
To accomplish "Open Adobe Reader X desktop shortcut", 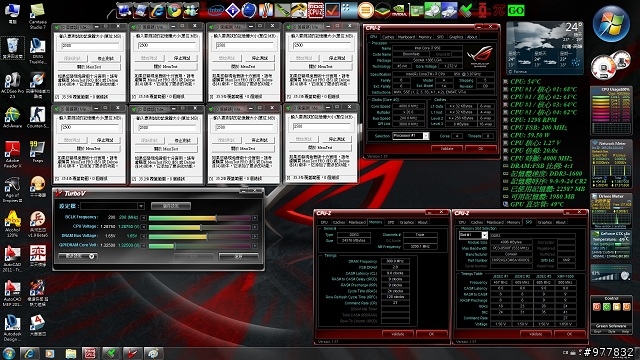I will click(12, 154).
